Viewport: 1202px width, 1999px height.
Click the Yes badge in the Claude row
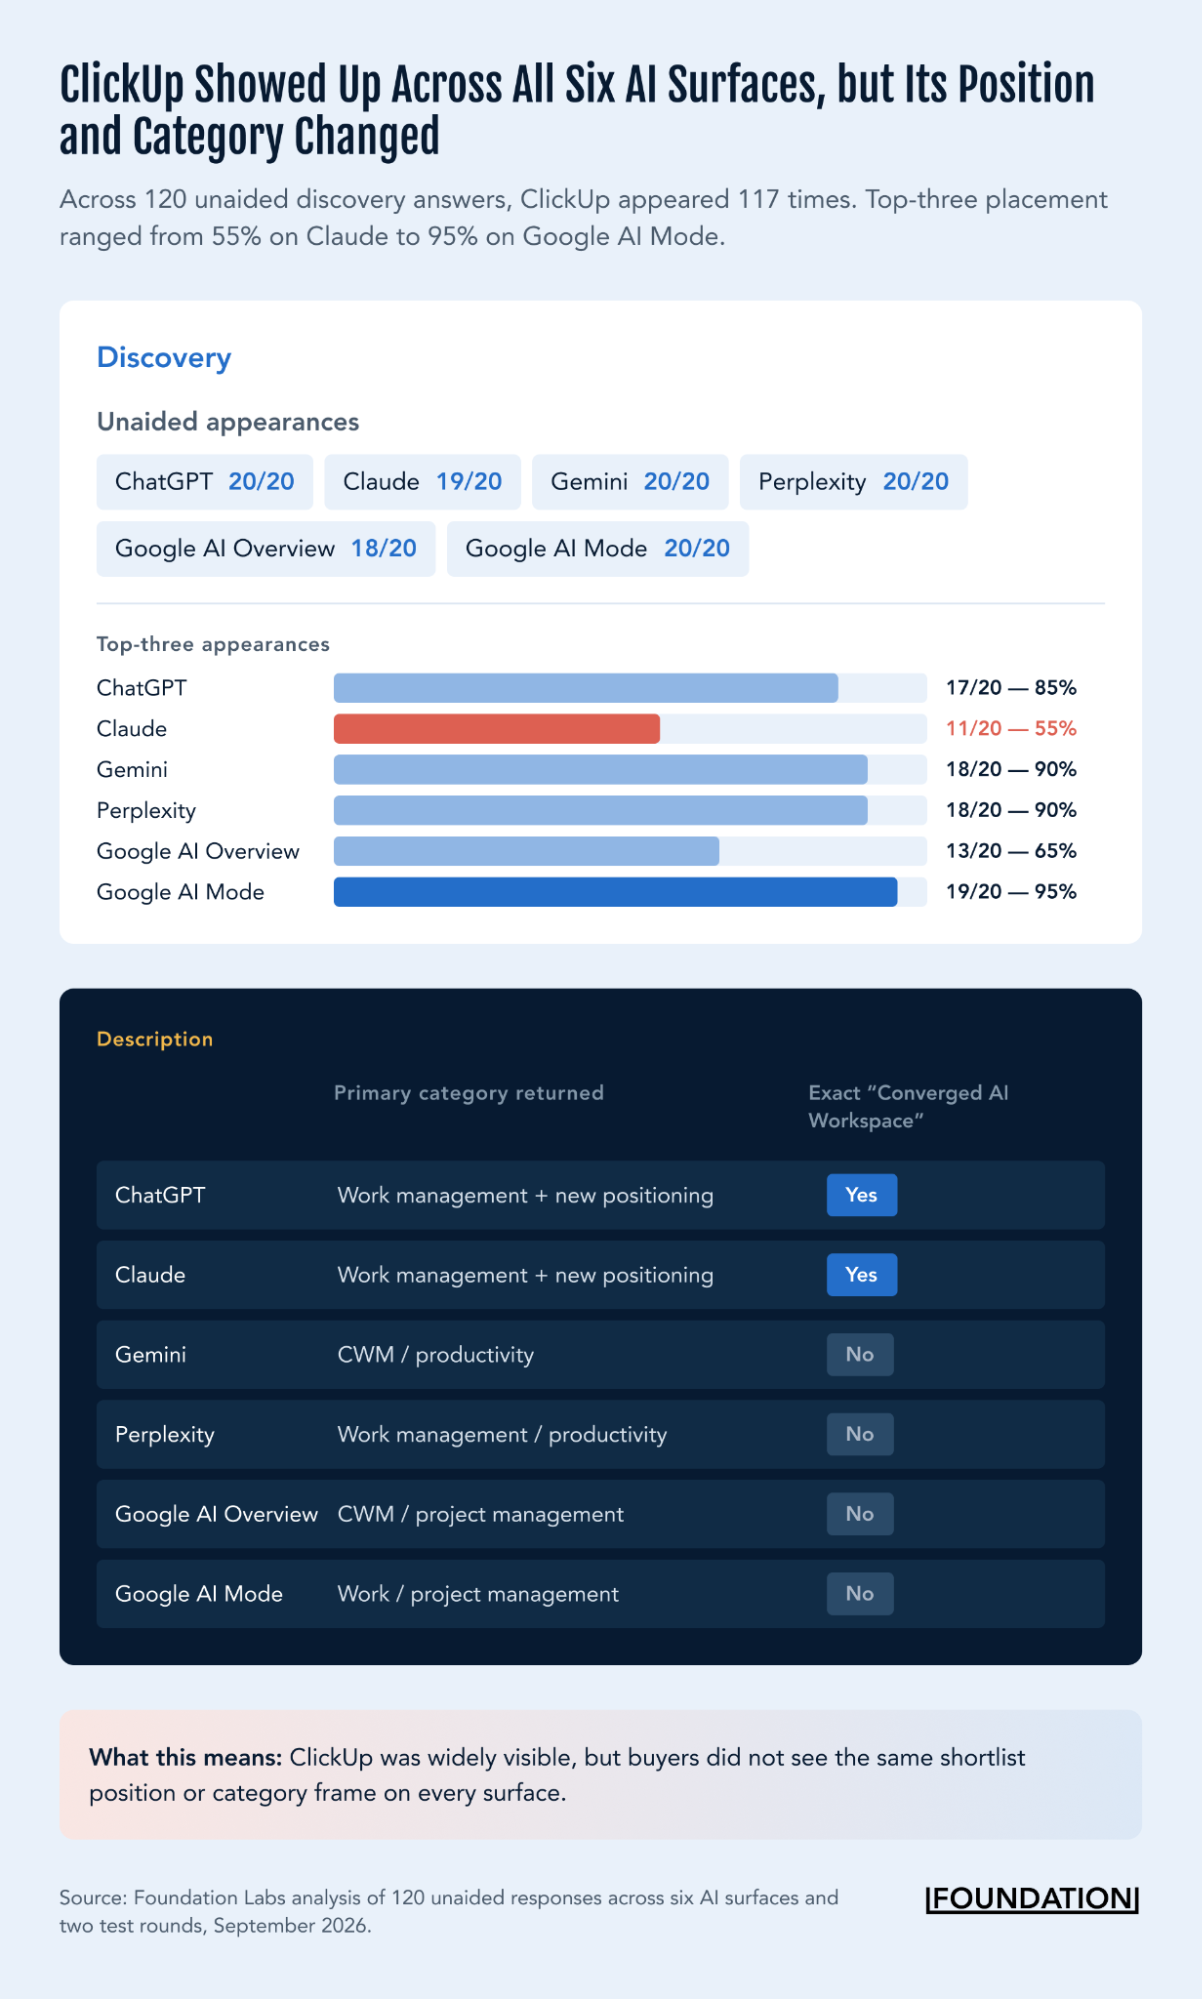tap(861, 1275)
